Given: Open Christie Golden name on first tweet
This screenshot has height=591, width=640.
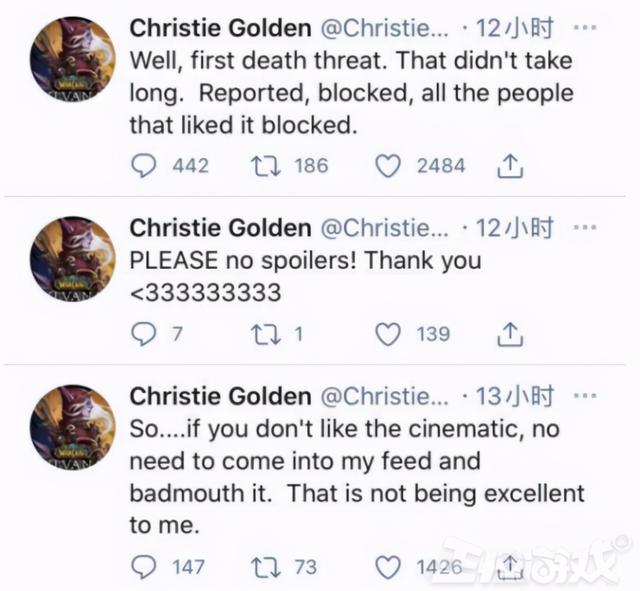Looking at the screenshot, I should click(220, 28).
